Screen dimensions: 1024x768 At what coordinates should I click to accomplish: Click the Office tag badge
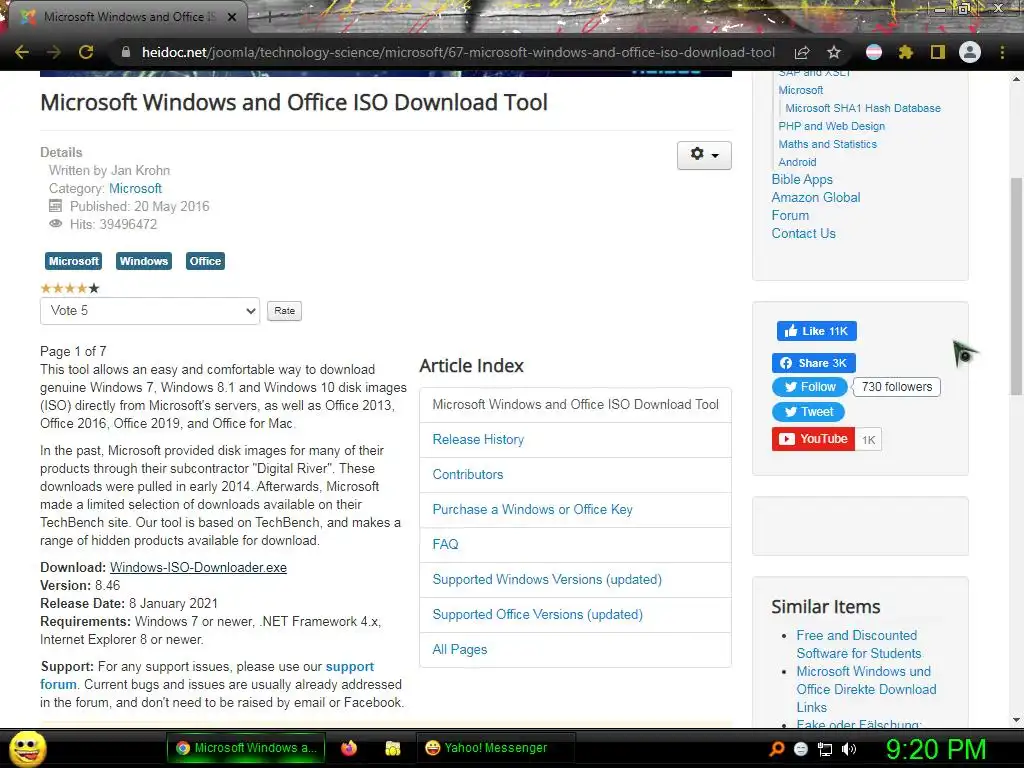tap(205, 261)
